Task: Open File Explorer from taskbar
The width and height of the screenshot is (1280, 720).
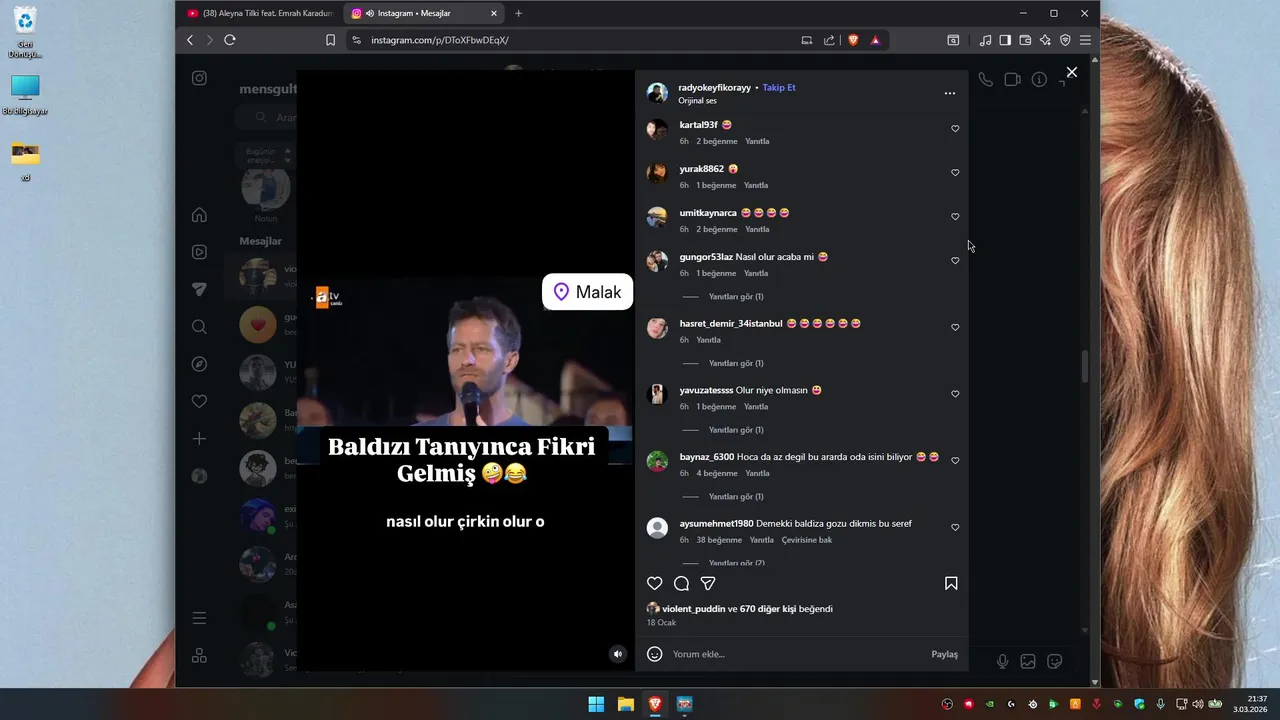Action: (x=625, y=704)
